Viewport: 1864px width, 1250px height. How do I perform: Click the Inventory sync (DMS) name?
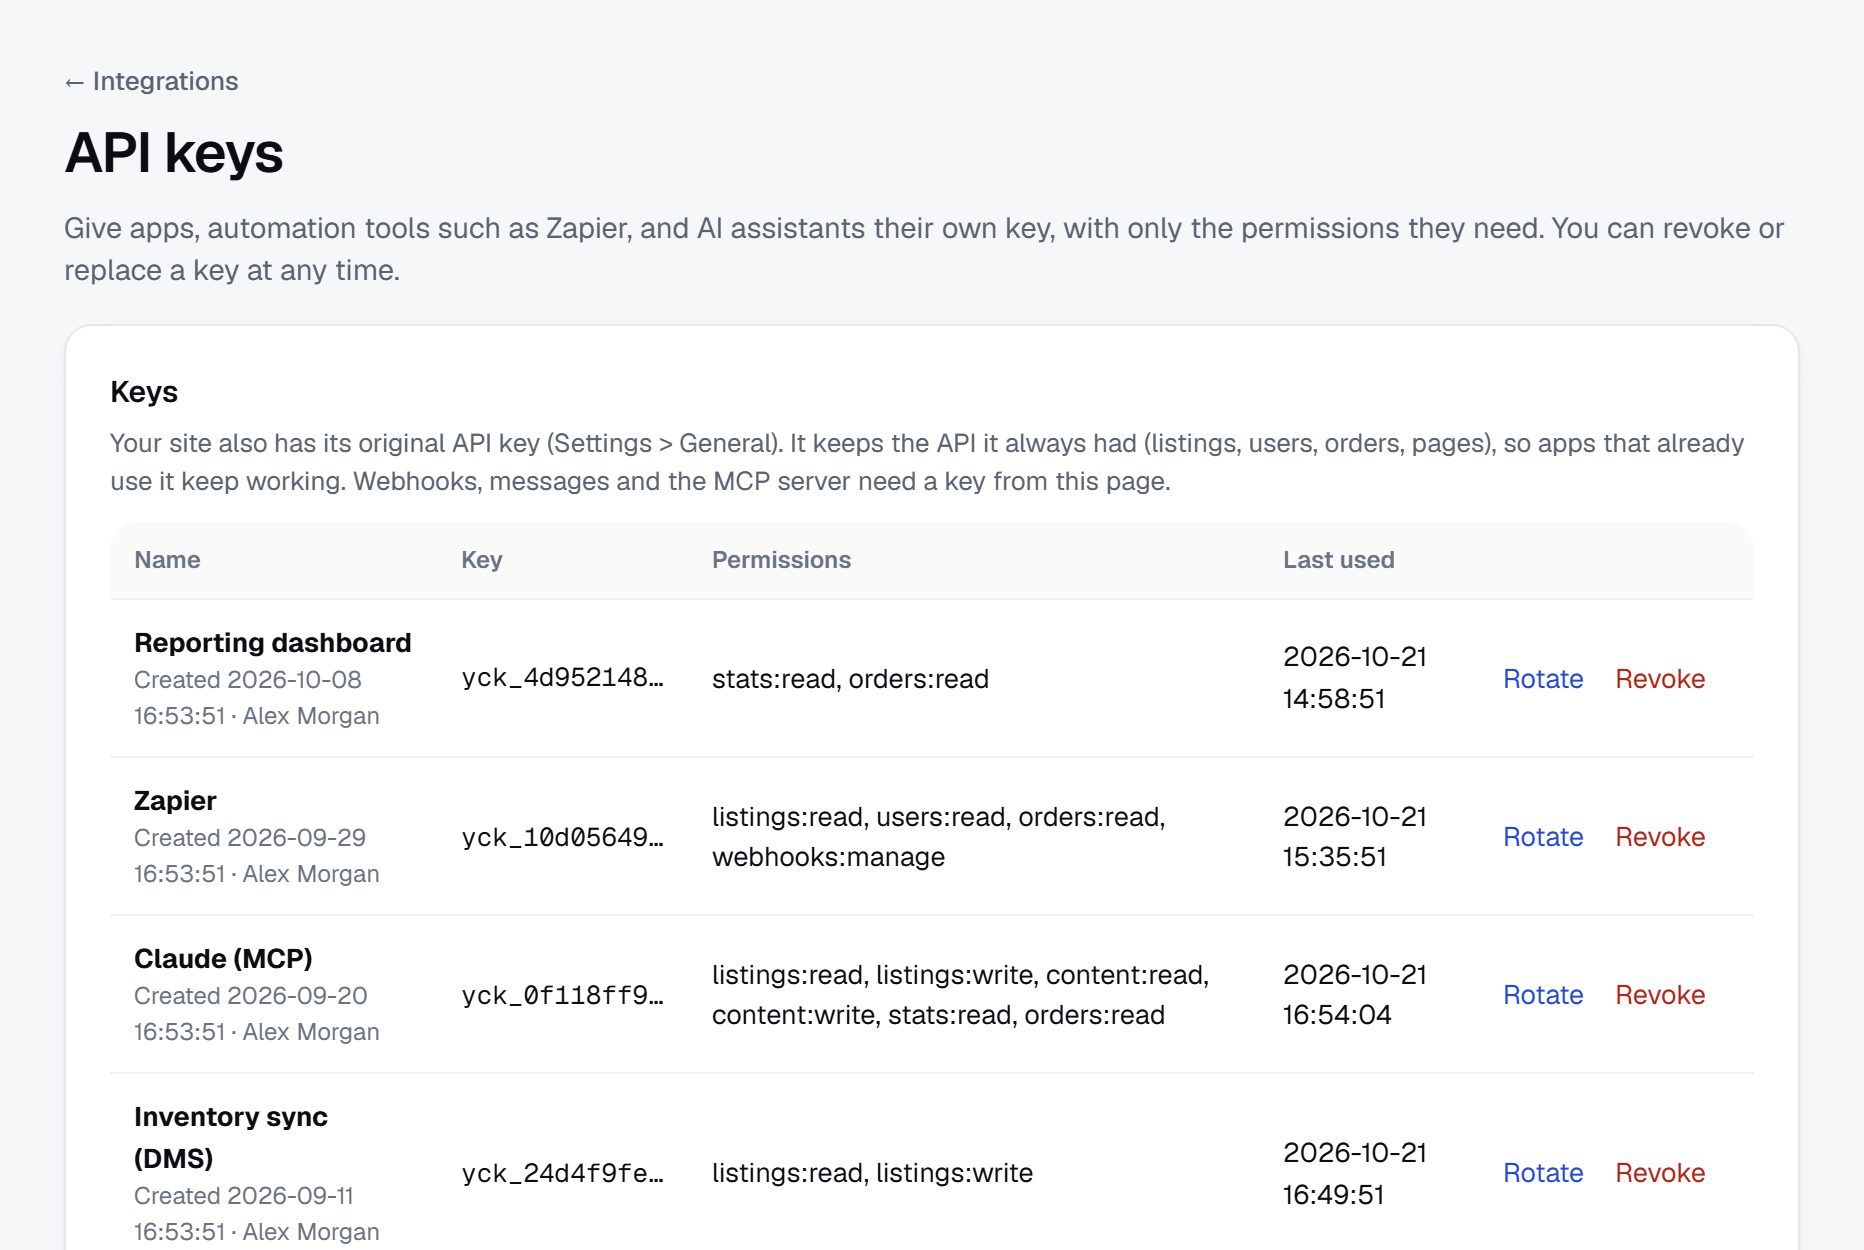[x=231, y=1137]
